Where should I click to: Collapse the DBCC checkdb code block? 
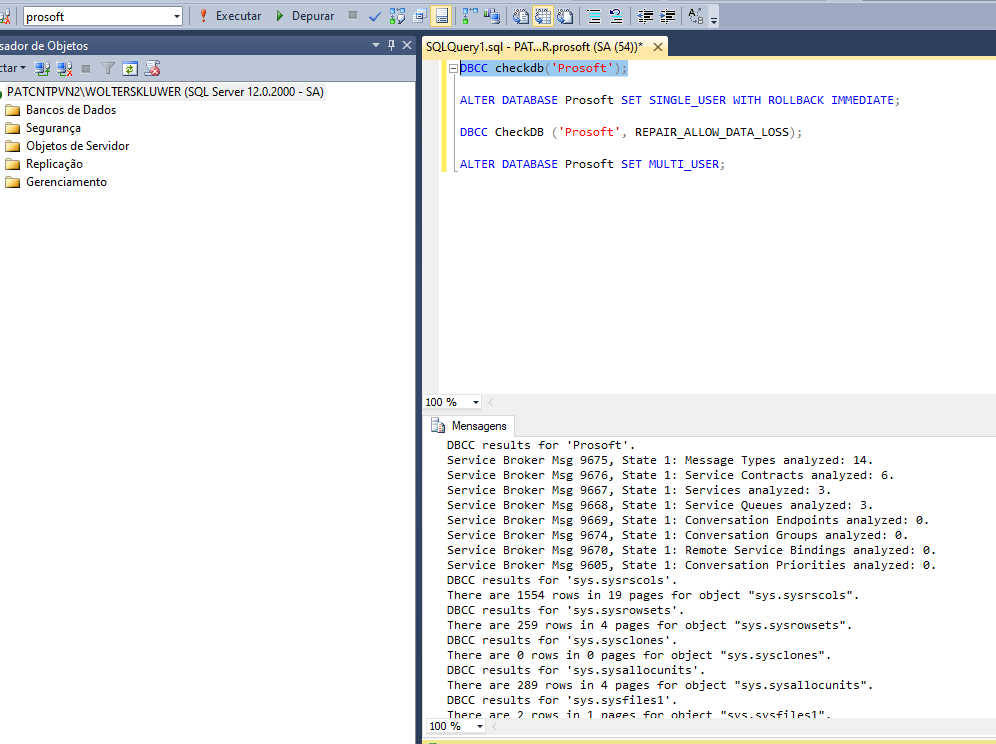tap(453, 68)
